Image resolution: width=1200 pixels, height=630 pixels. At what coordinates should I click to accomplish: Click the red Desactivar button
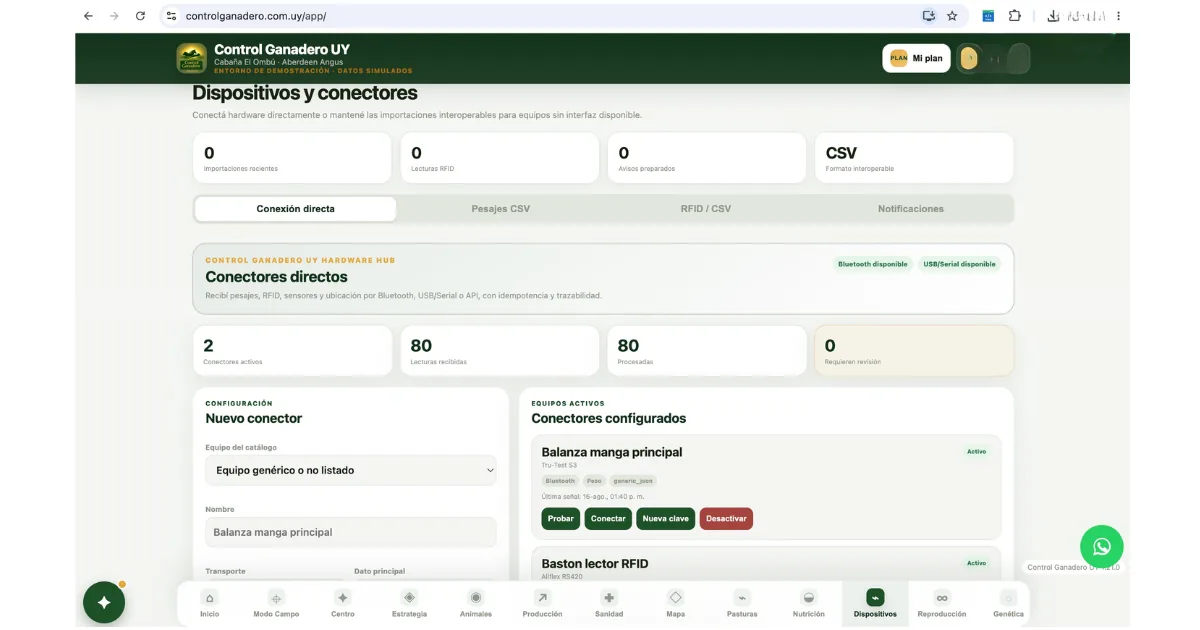(x=726, y=518)
